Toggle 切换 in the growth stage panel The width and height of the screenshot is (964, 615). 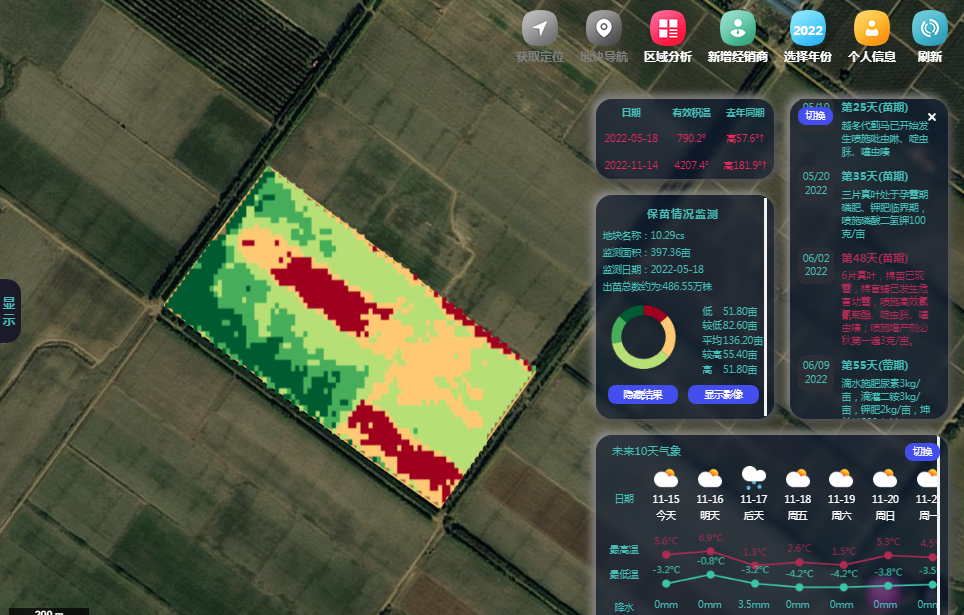point(815,116)
